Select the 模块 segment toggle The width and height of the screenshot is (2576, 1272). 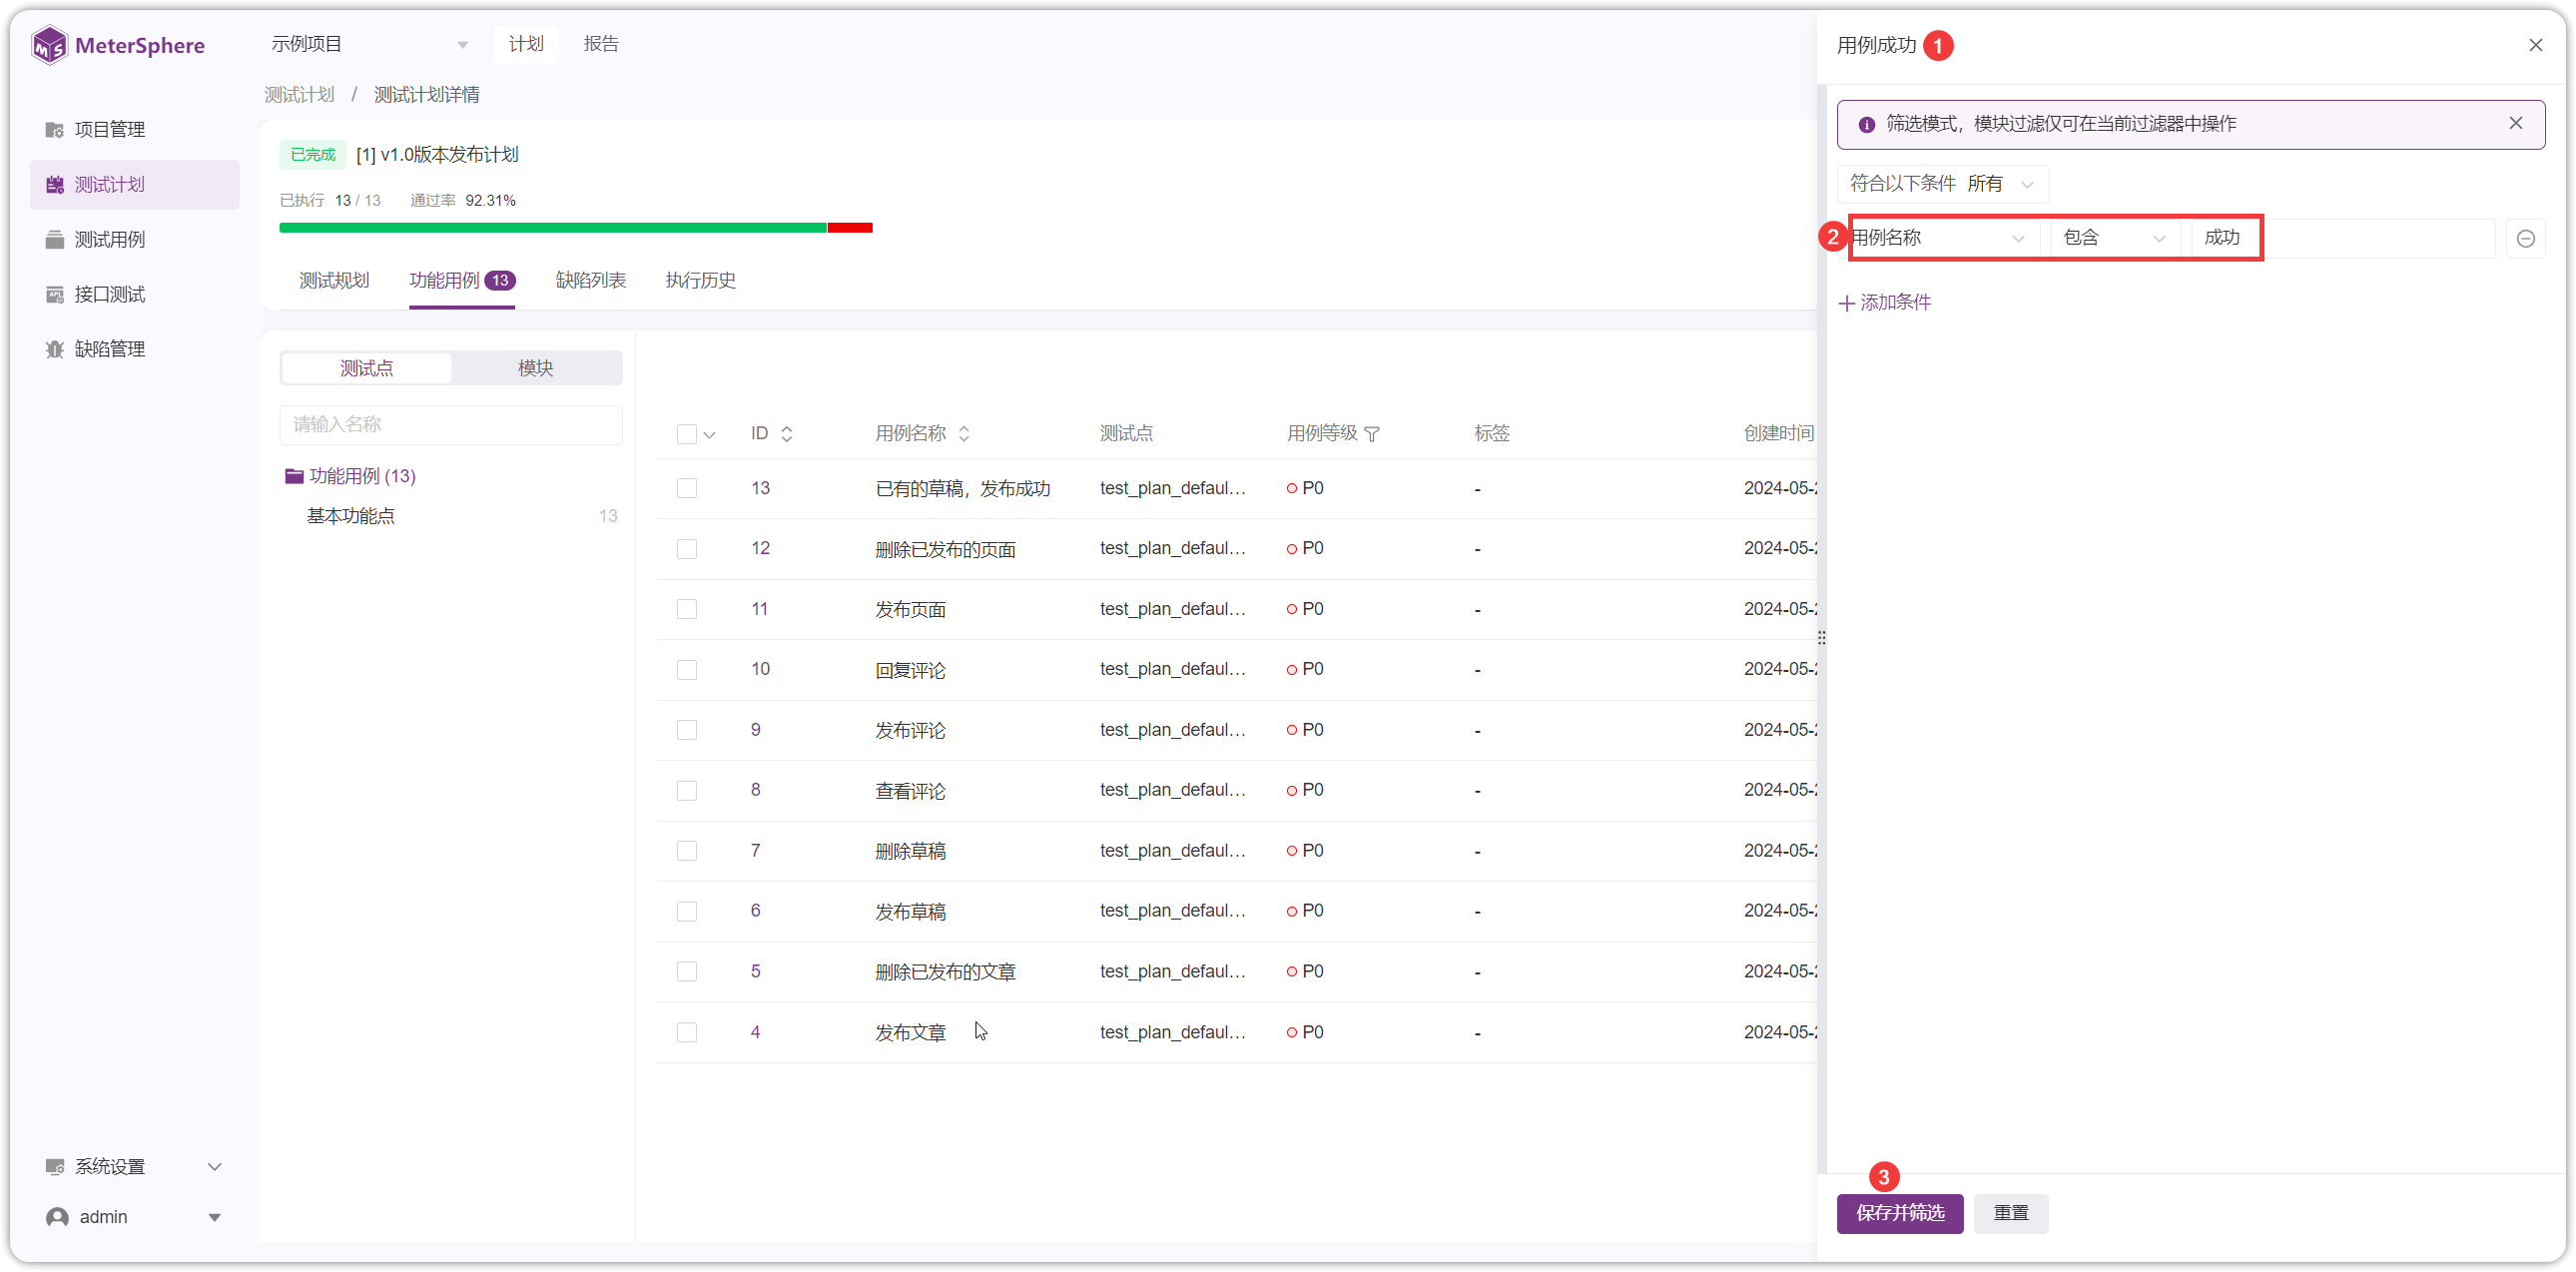536,368
